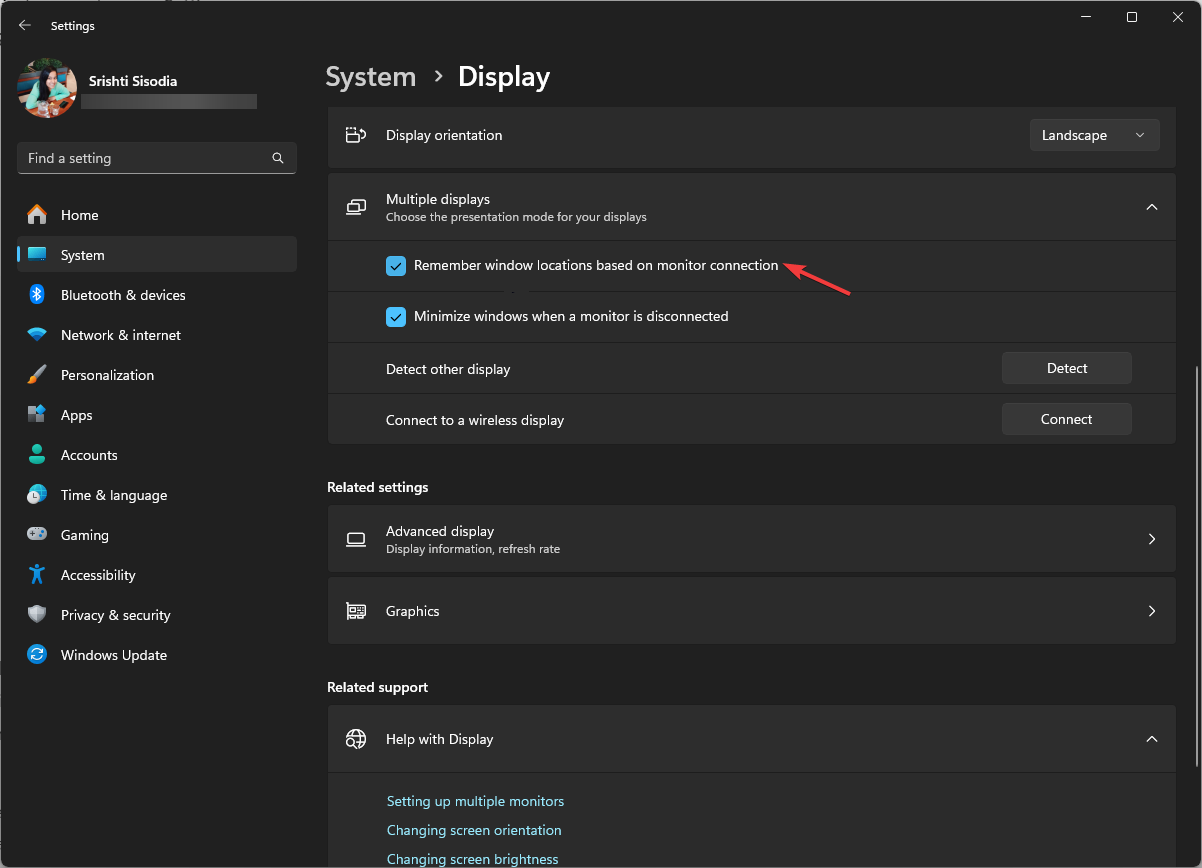
Task: Collapse the Multiple displays section
Action: coord(1151,207)
